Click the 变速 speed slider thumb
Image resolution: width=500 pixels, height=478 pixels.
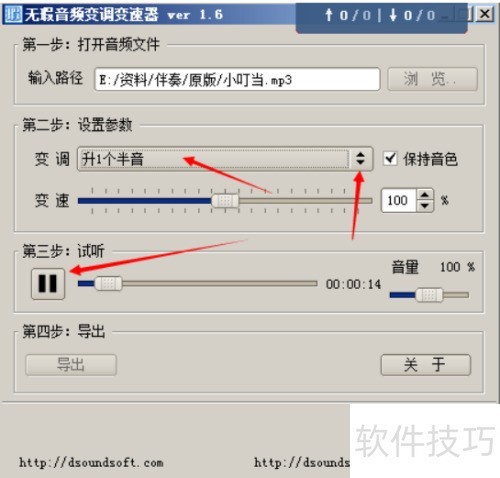click(225, 201)
